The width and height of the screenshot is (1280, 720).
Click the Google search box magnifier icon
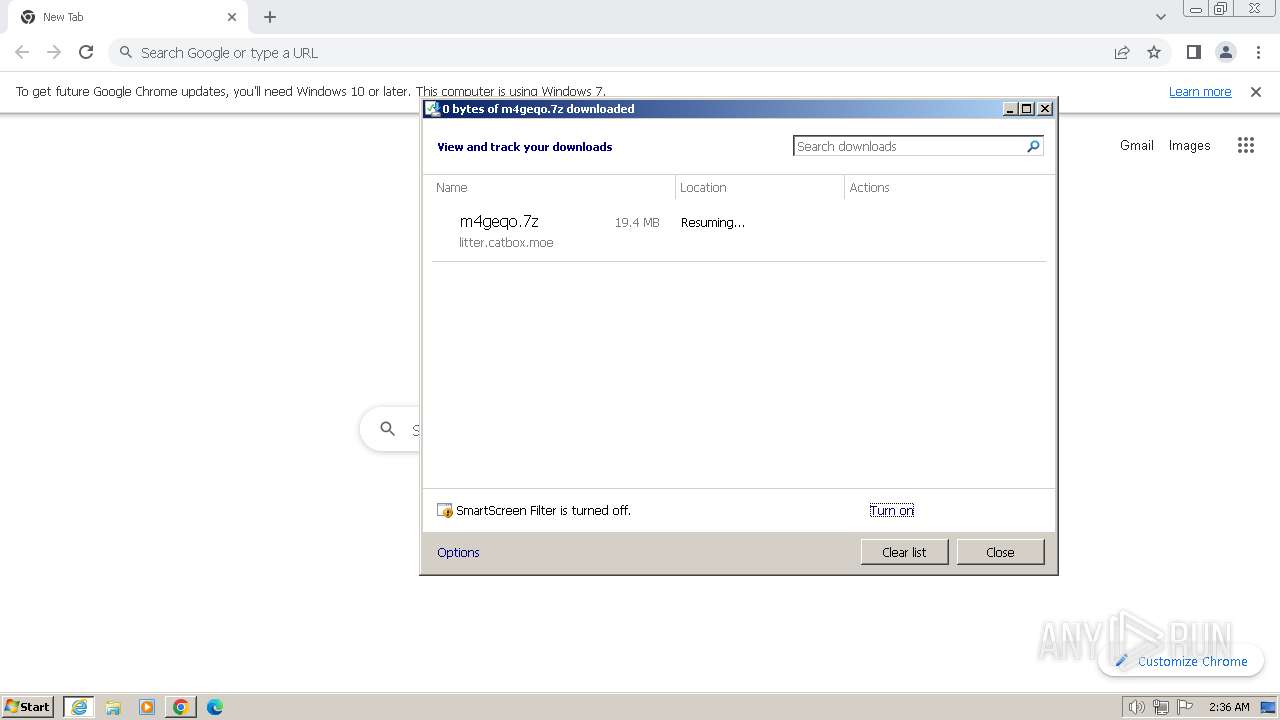pos(388,429)
